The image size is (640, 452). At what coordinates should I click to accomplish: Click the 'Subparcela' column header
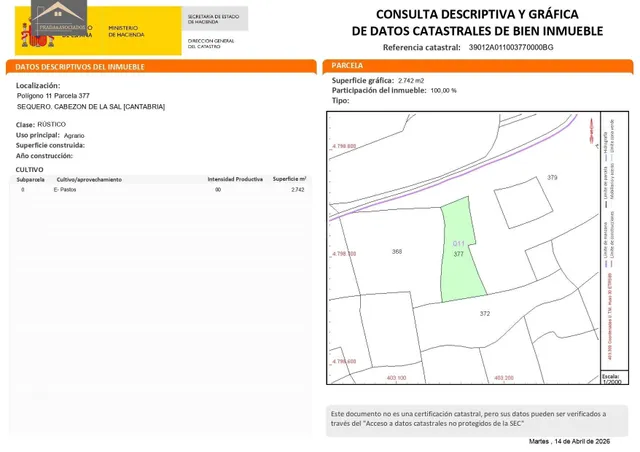(30, 180)
